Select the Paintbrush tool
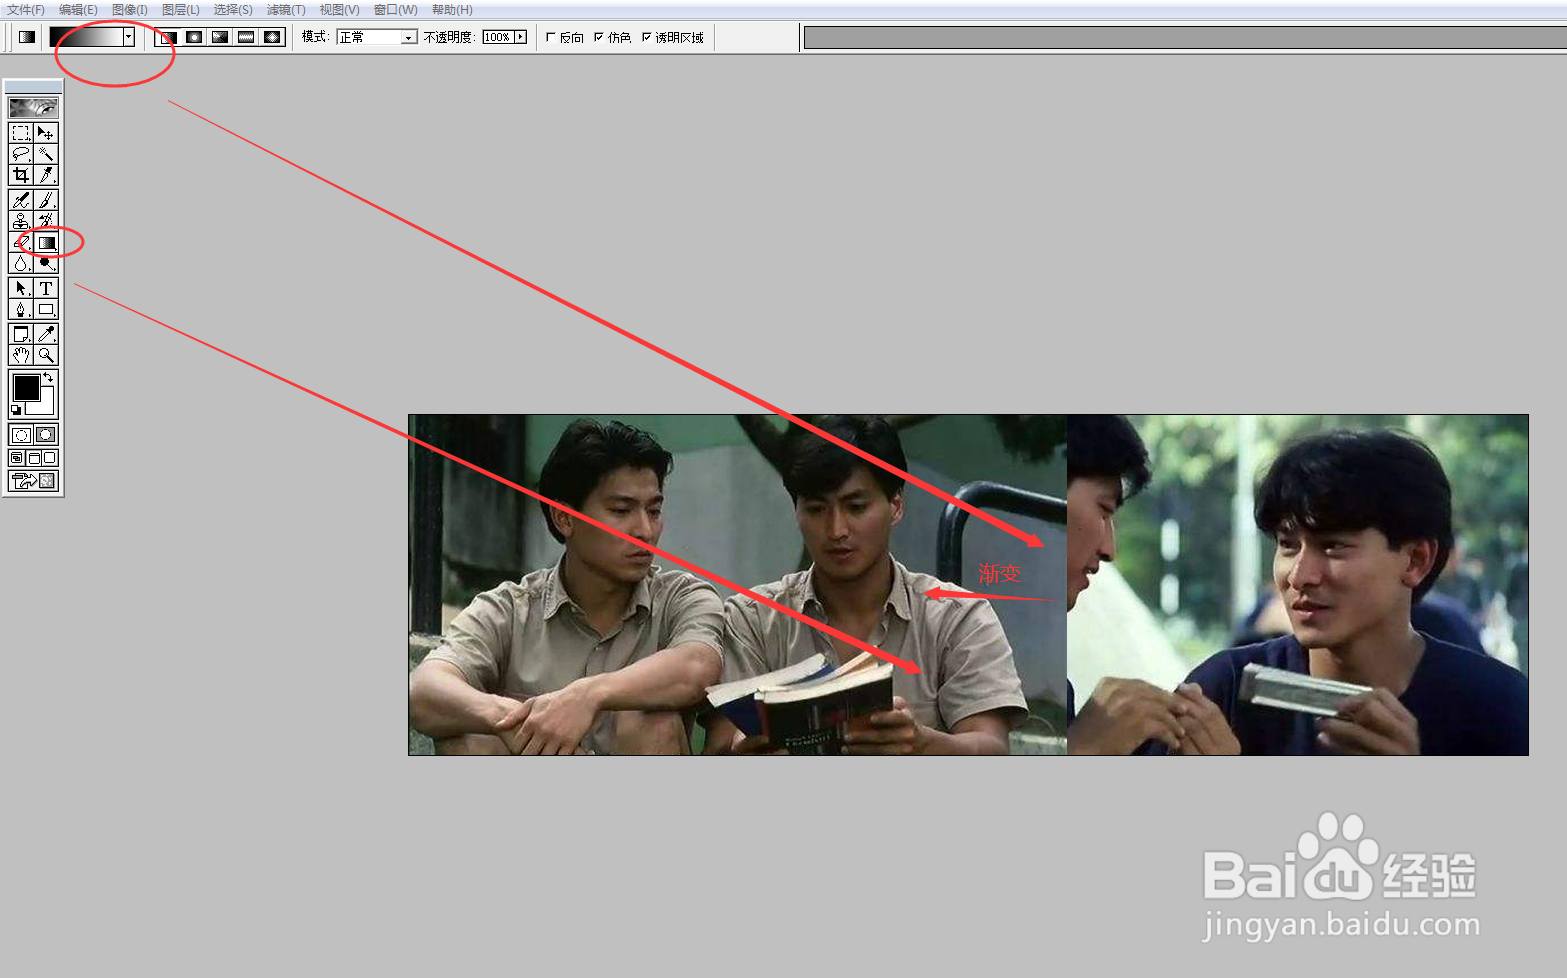 [x=46, y=200]
